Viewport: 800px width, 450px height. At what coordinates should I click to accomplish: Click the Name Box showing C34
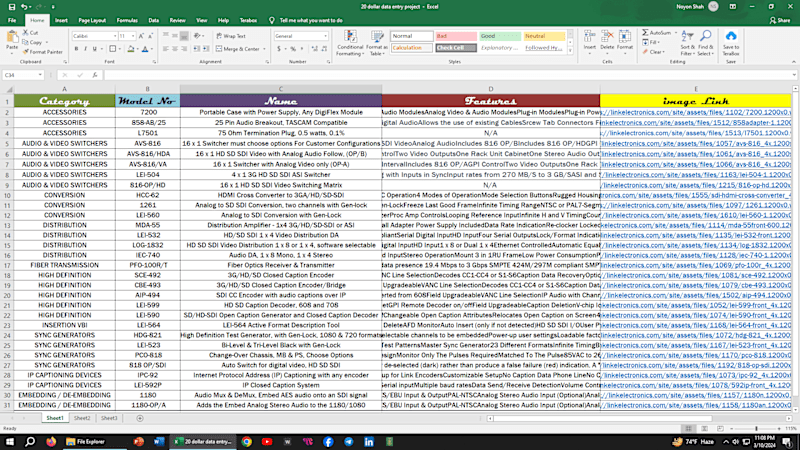click(23, 75)
